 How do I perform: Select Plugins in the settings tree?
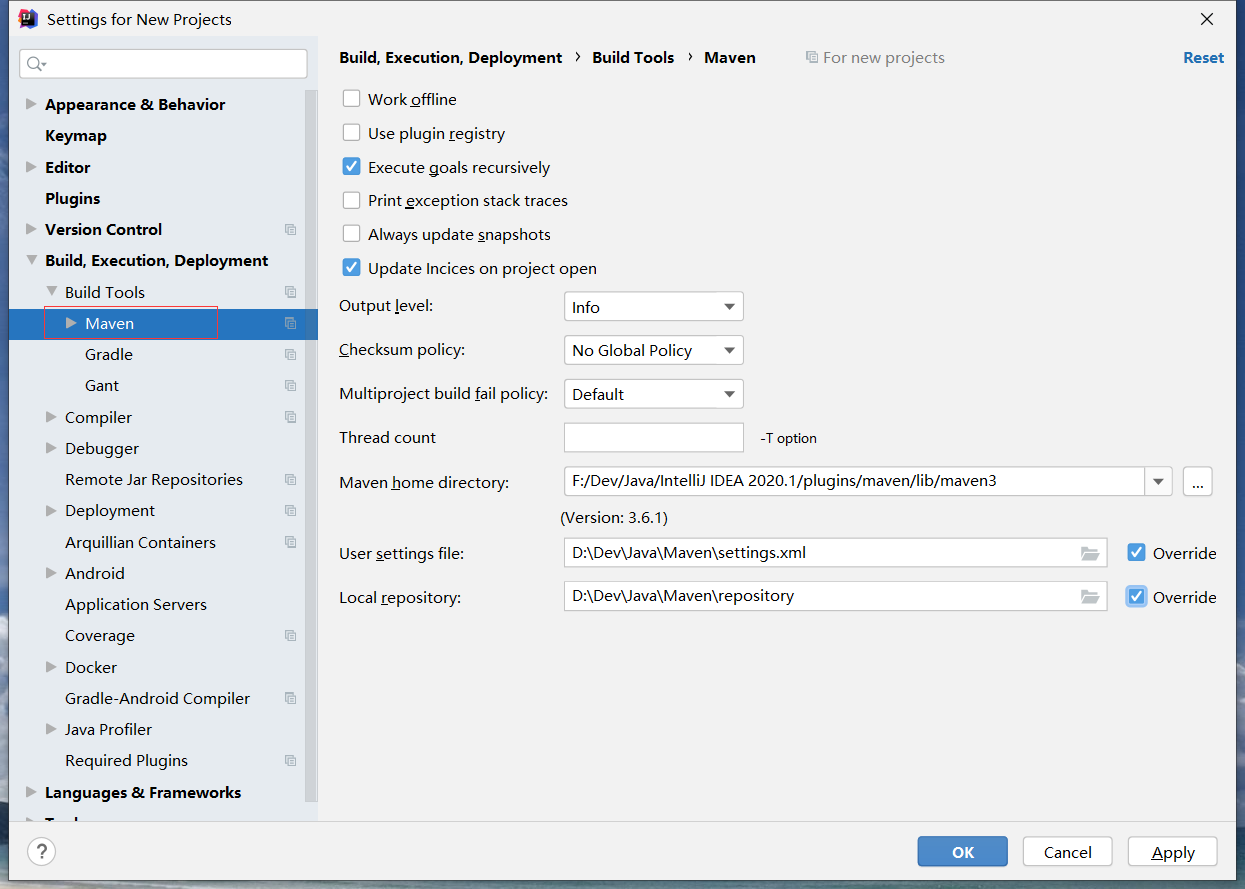pyautogui.click(x=73, y=198)
